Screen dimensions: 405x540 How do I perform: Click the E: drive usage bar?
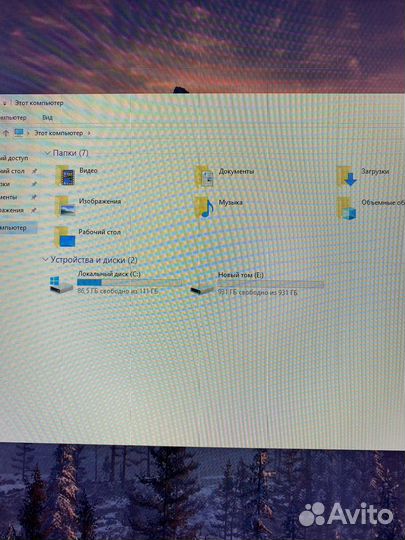271,284
